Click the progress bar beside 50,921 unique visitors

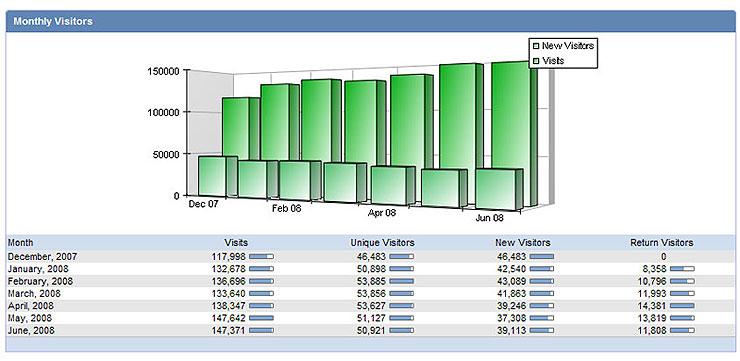pos(402,330)
